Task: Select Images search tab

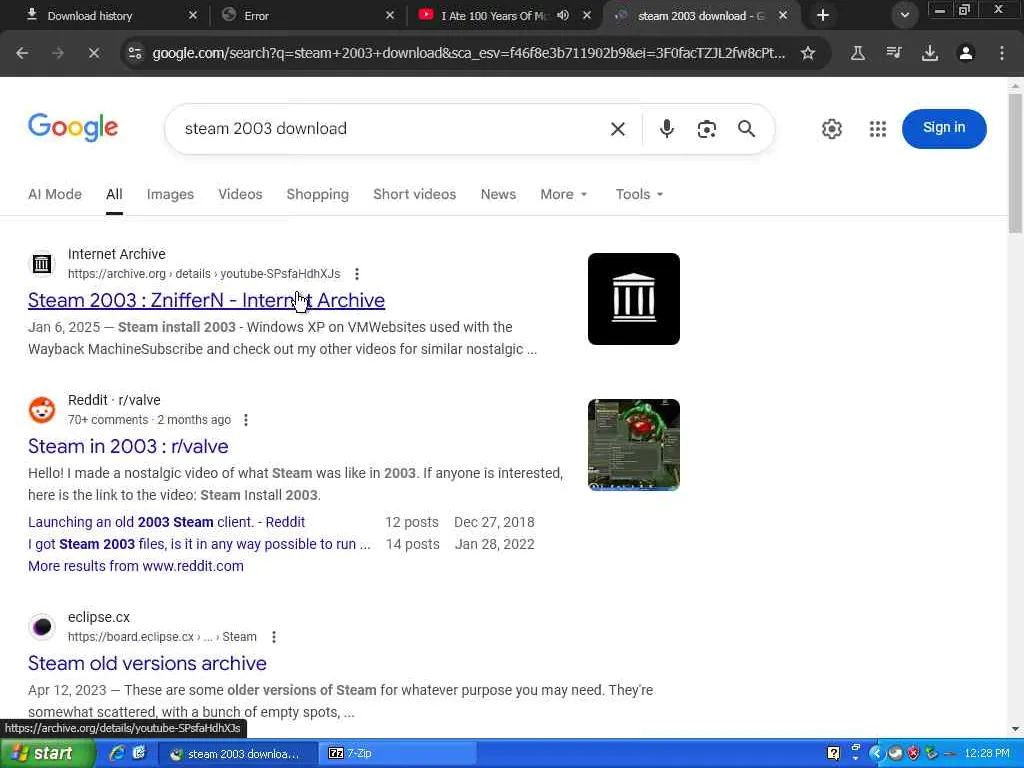Action: click(170, 195)
